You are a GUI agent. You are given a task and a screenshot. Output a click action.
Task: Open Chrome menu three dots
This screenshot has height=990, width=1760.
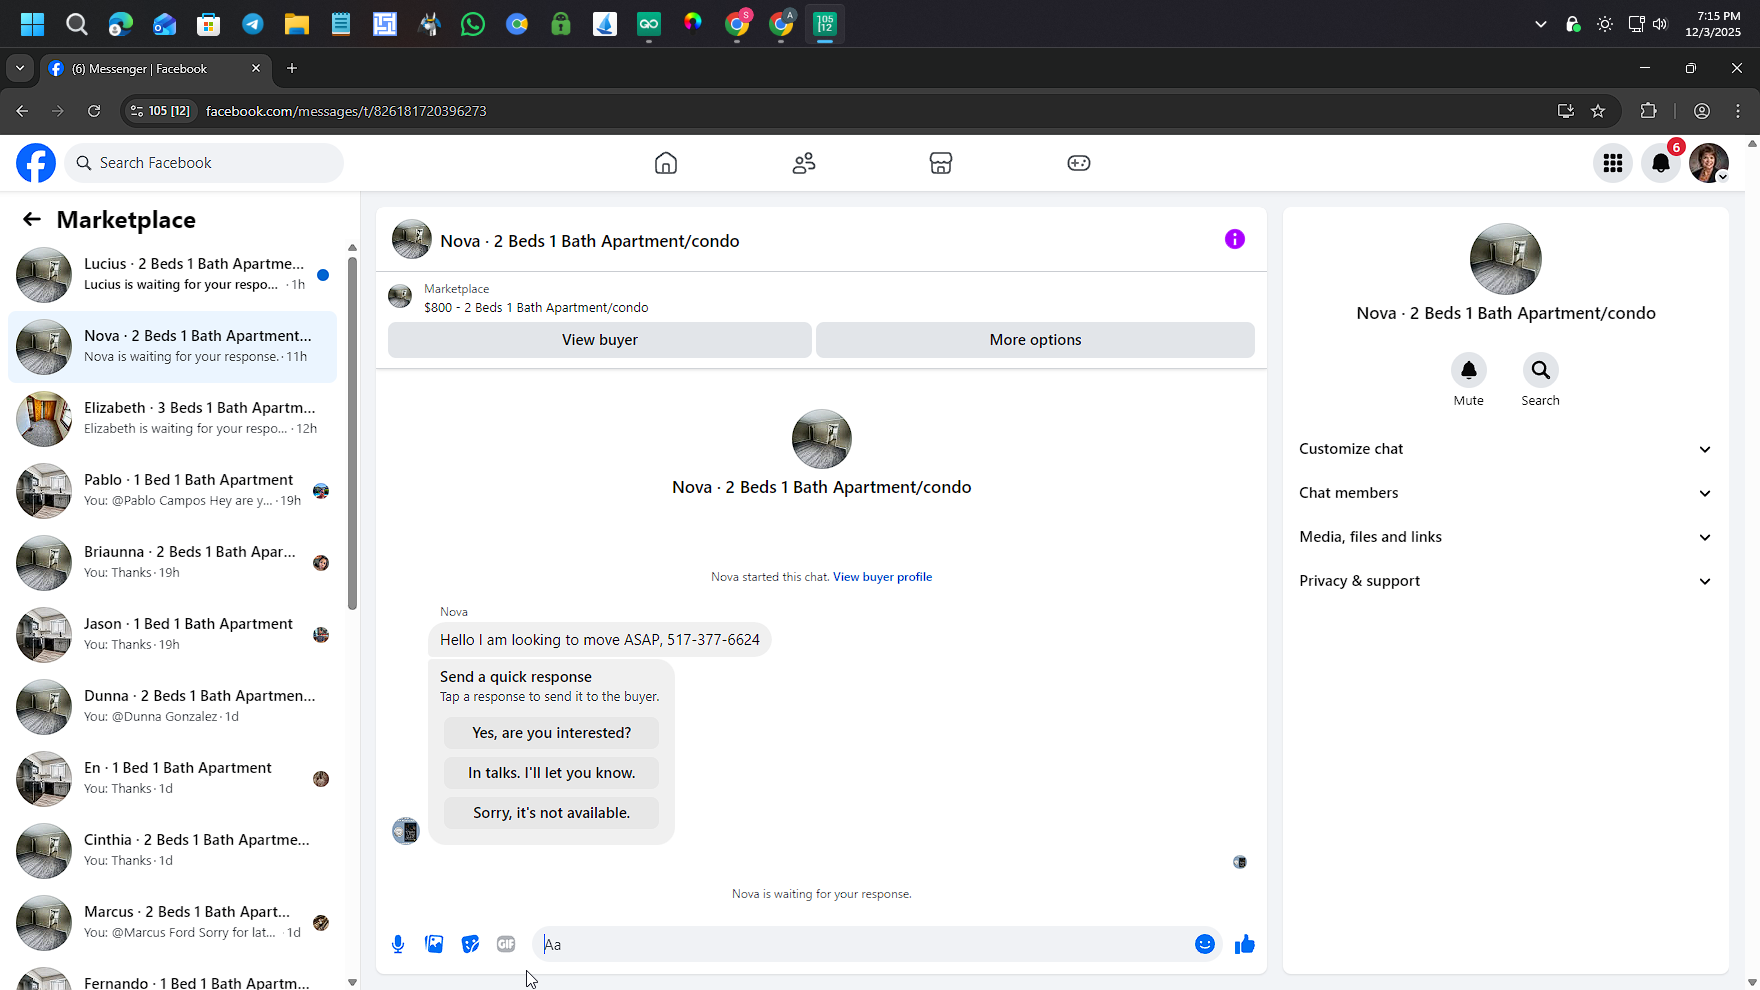pos(1738,111)
